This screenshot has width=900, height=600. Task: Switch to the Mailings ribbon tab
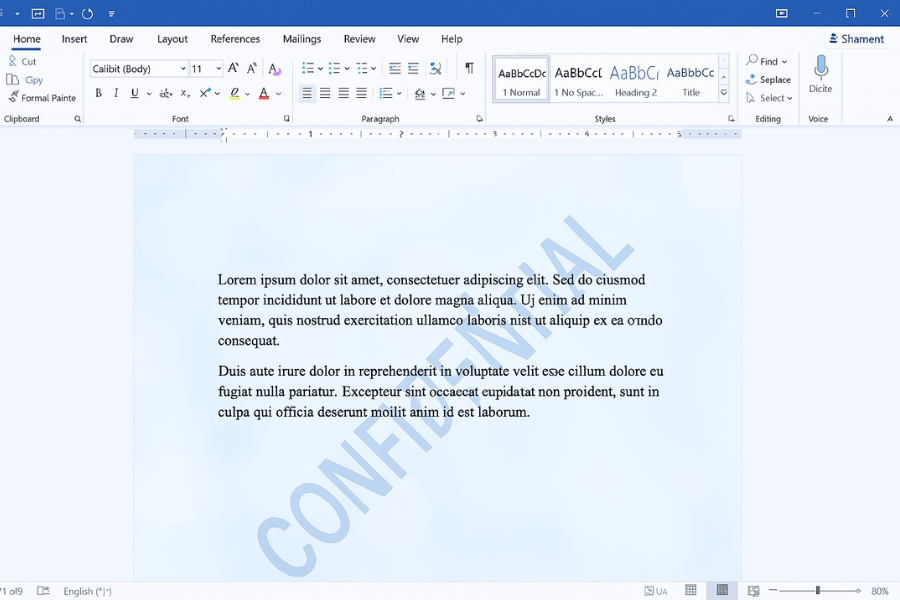coord(301,39)
